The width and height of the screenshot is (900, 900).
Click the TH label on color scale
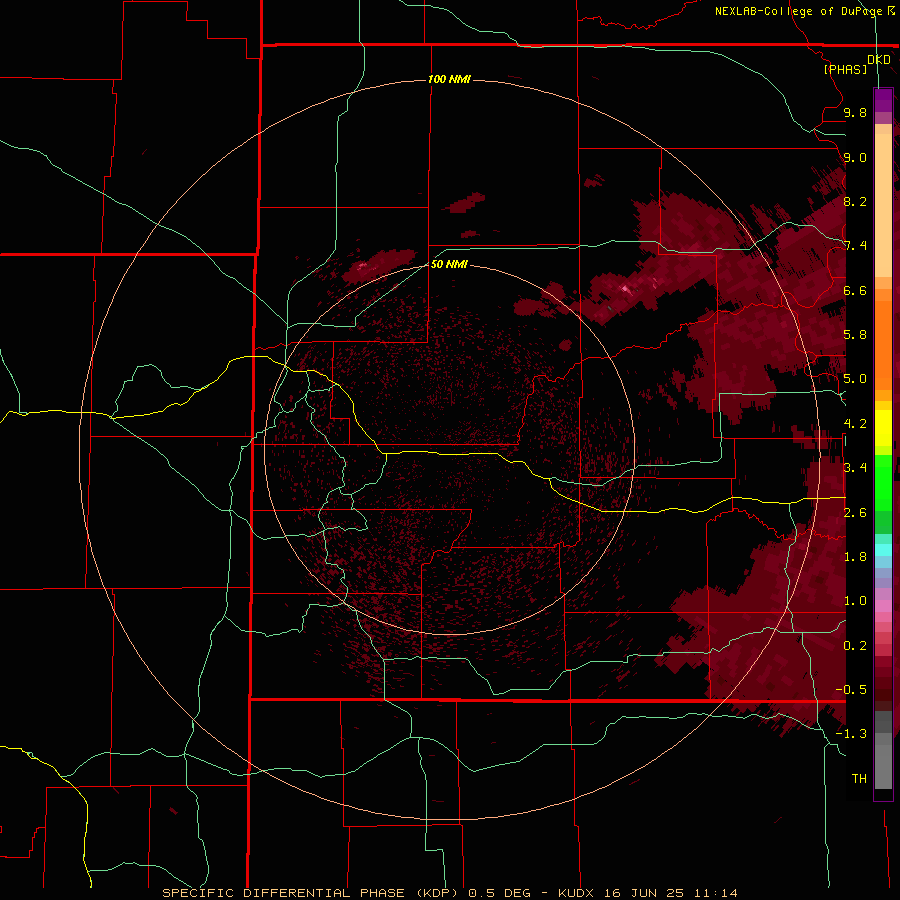pyautogui.click(x=859, y=778)
